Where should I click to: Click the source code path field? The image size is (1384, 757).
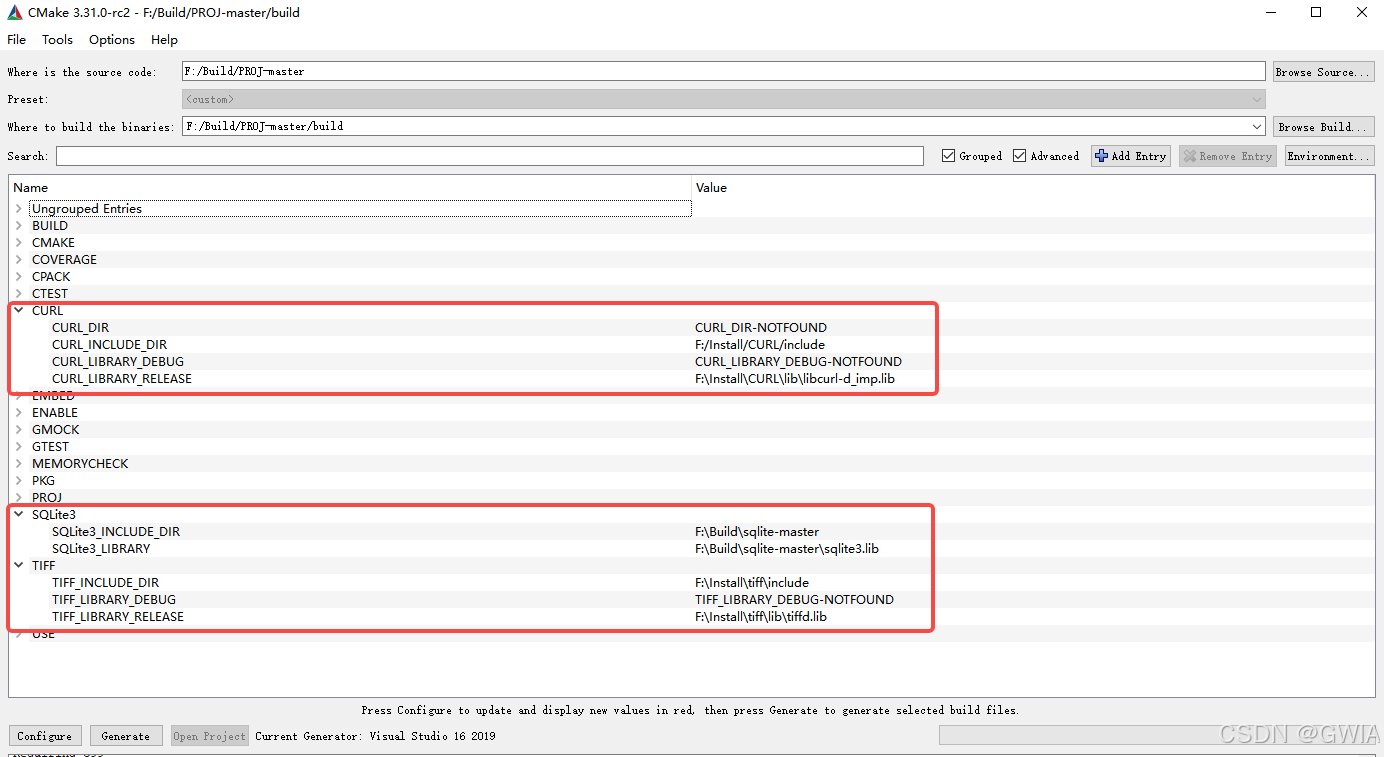pyautogui.click(x=723, y=72)
